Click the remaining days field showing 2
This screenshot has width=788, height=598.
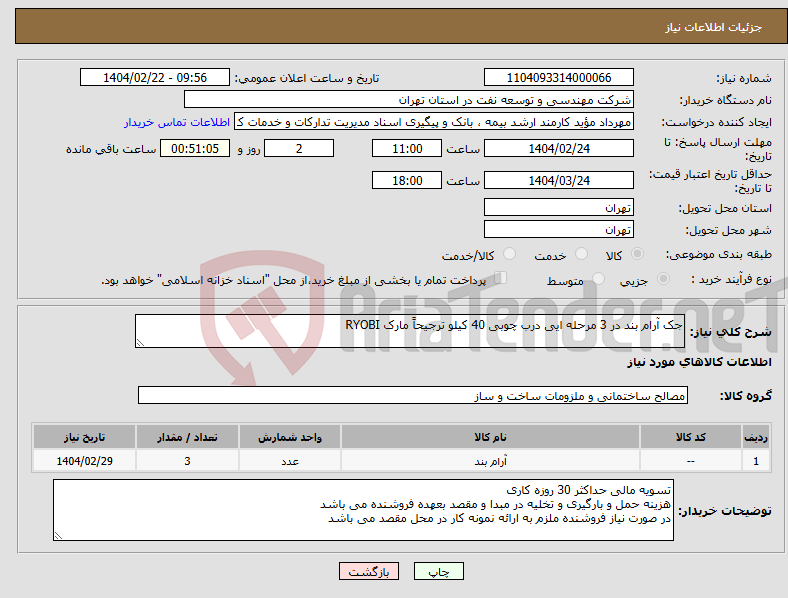(x=299, y=148)
